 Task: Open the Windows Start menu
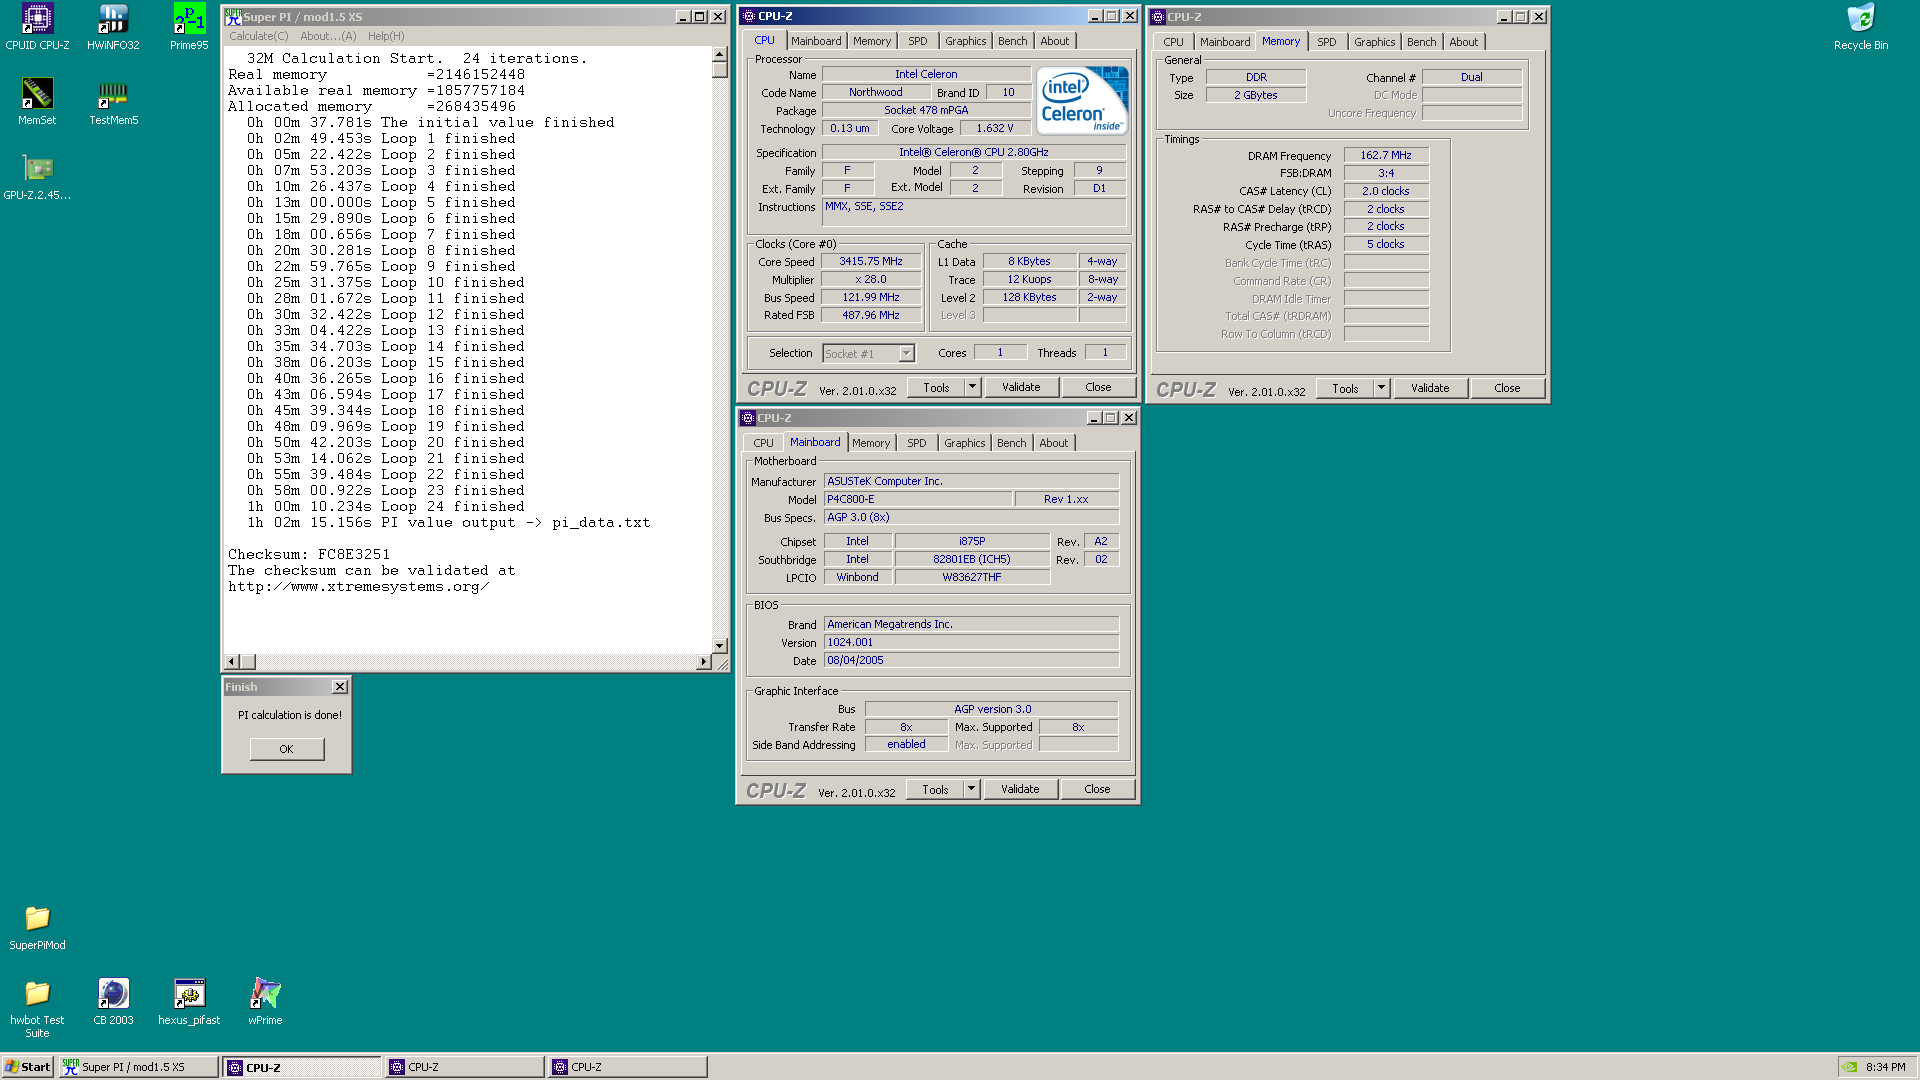coord(28,1067)
